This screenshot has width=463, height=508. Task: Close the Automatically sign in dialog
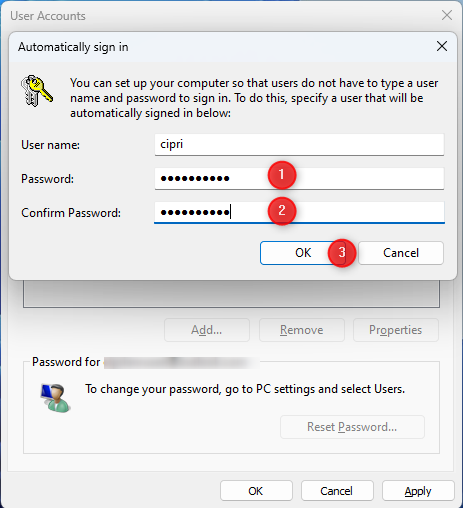(442, 46)
